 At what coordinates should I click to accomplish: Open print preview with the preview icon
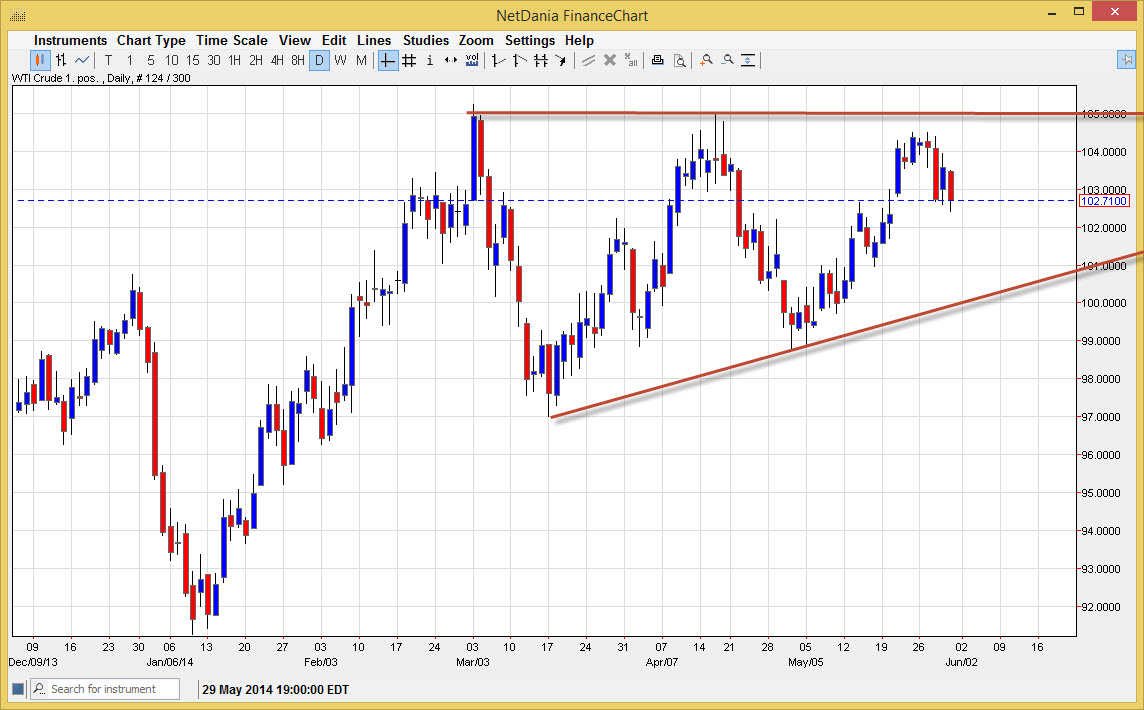click(x=680, y=60)
